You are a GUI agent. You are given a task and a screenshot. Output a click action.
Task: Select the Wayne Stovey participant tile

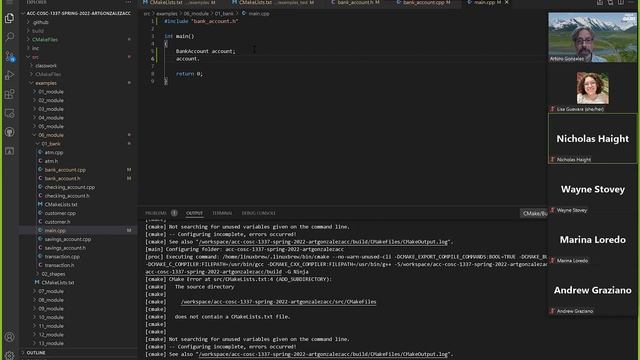pyautogui.click(x=592, y=189)
